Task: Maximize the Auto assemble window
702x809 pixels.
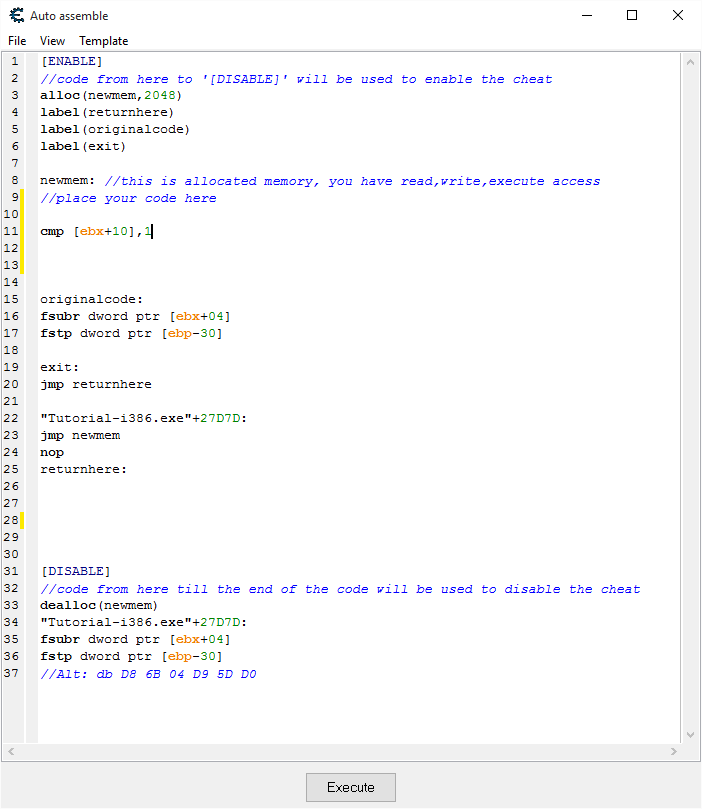Action: tap(632, 16)
